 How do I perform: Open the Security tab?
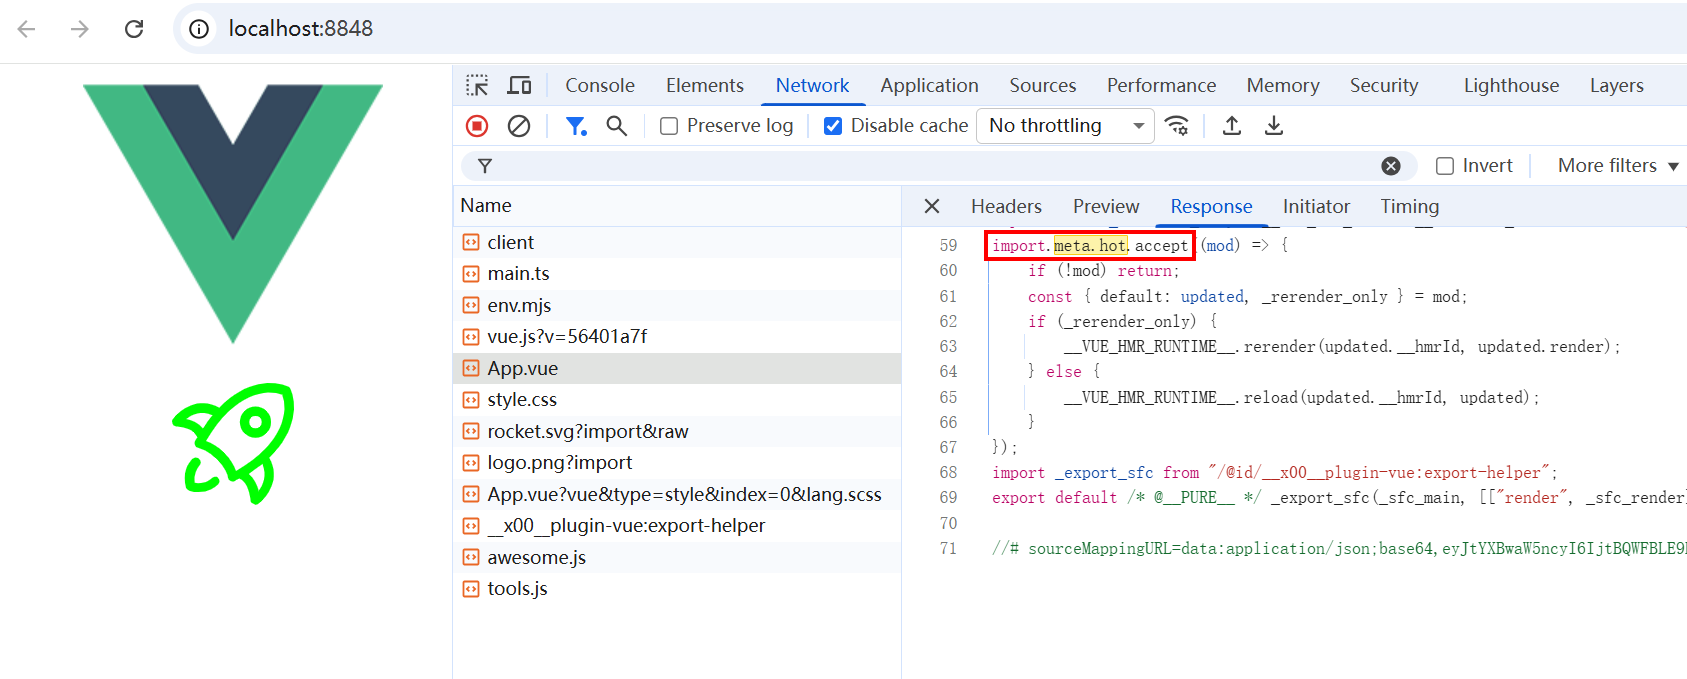(1384, 86)
